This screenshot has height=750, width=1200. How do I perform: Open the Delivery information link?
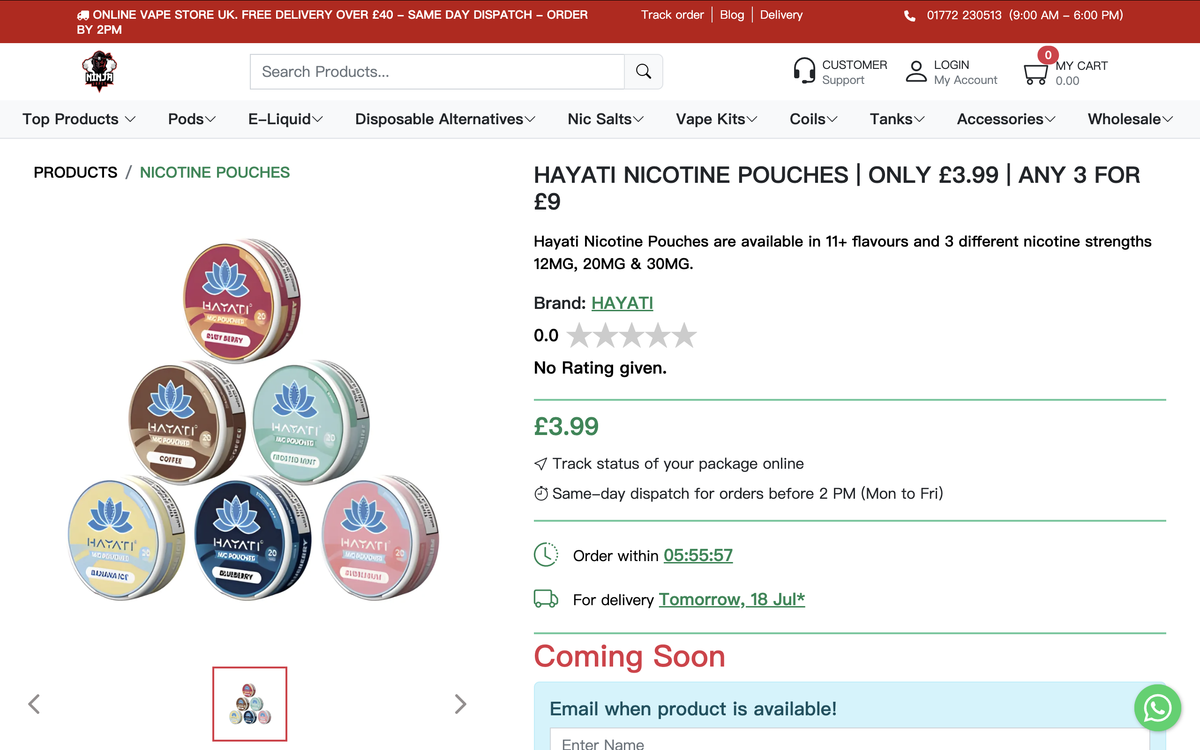781,15
